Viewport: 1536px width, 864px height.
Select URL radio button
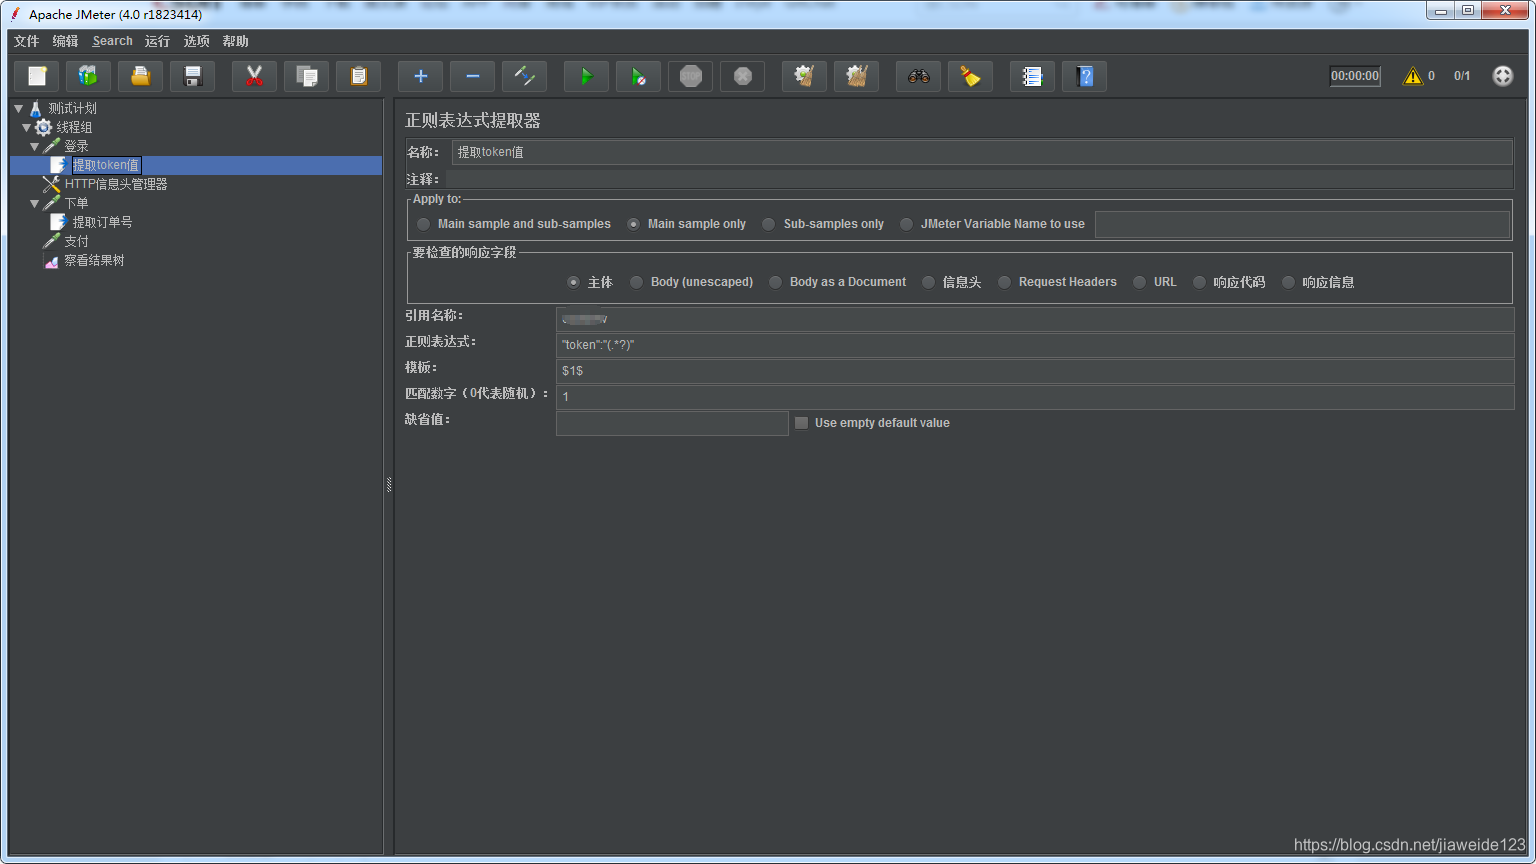click(1140, 282)
